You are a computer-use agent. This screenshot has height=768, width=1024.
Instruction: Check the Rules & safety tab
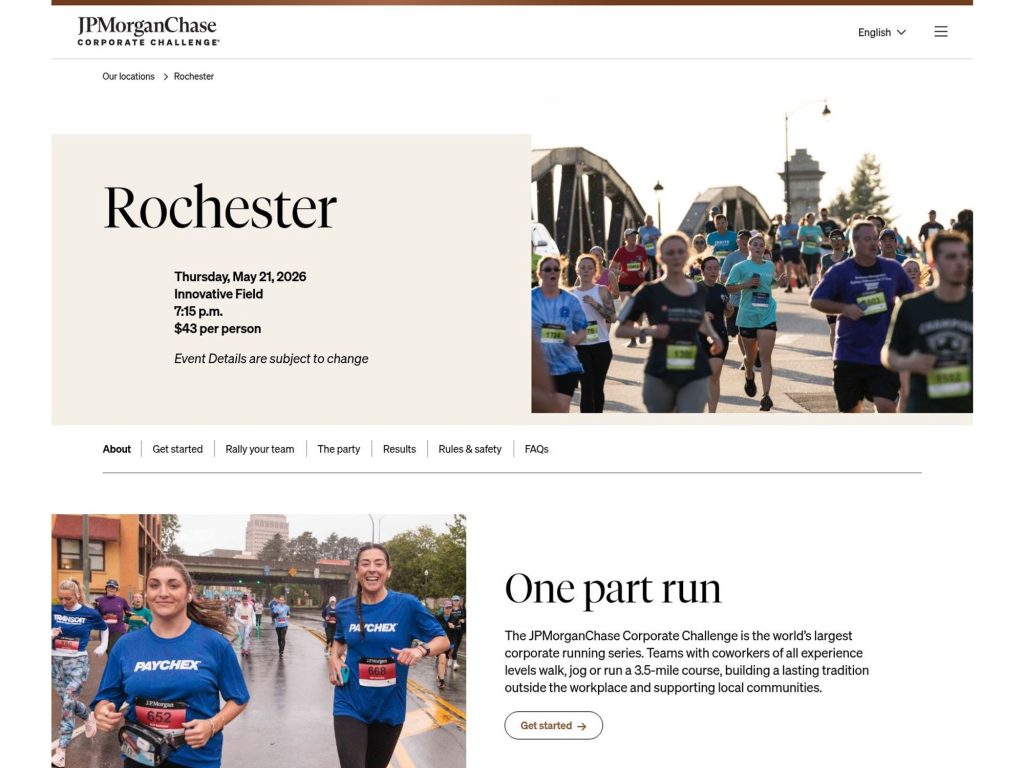tap(470, 449)
